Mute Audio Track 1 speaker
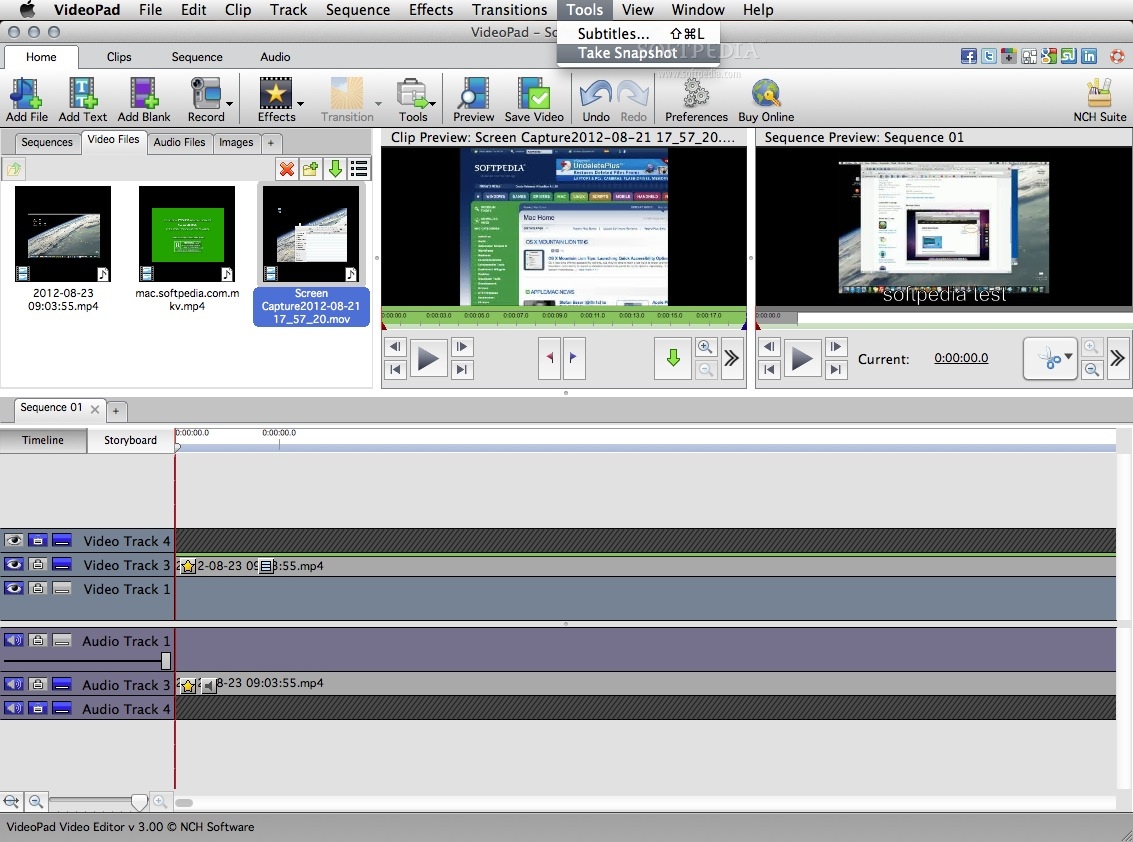 (x=14, y=640)
